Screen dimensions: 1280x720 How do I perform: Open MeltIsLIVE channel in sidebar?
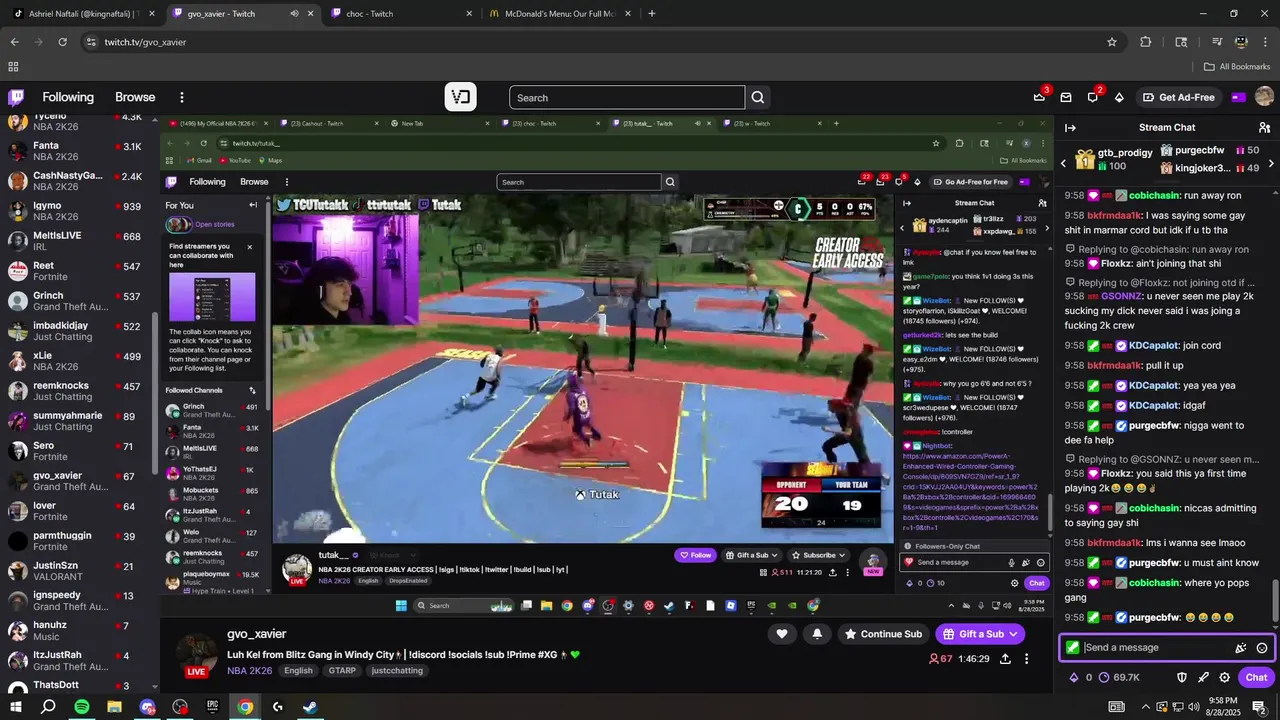coord(77,241)
